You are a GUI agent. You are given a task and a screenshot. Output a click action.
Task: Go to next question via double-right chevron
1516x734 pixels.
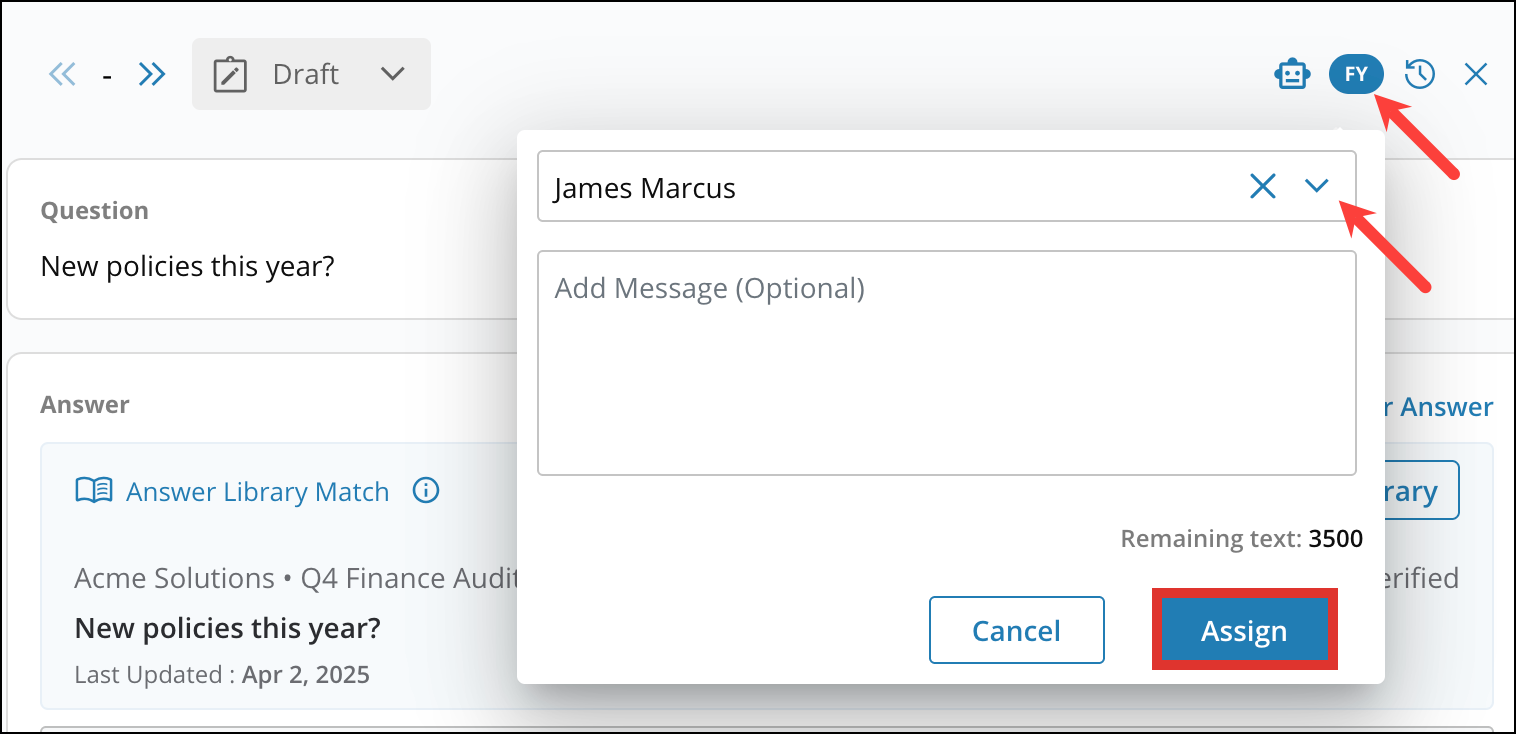[152, 73]
